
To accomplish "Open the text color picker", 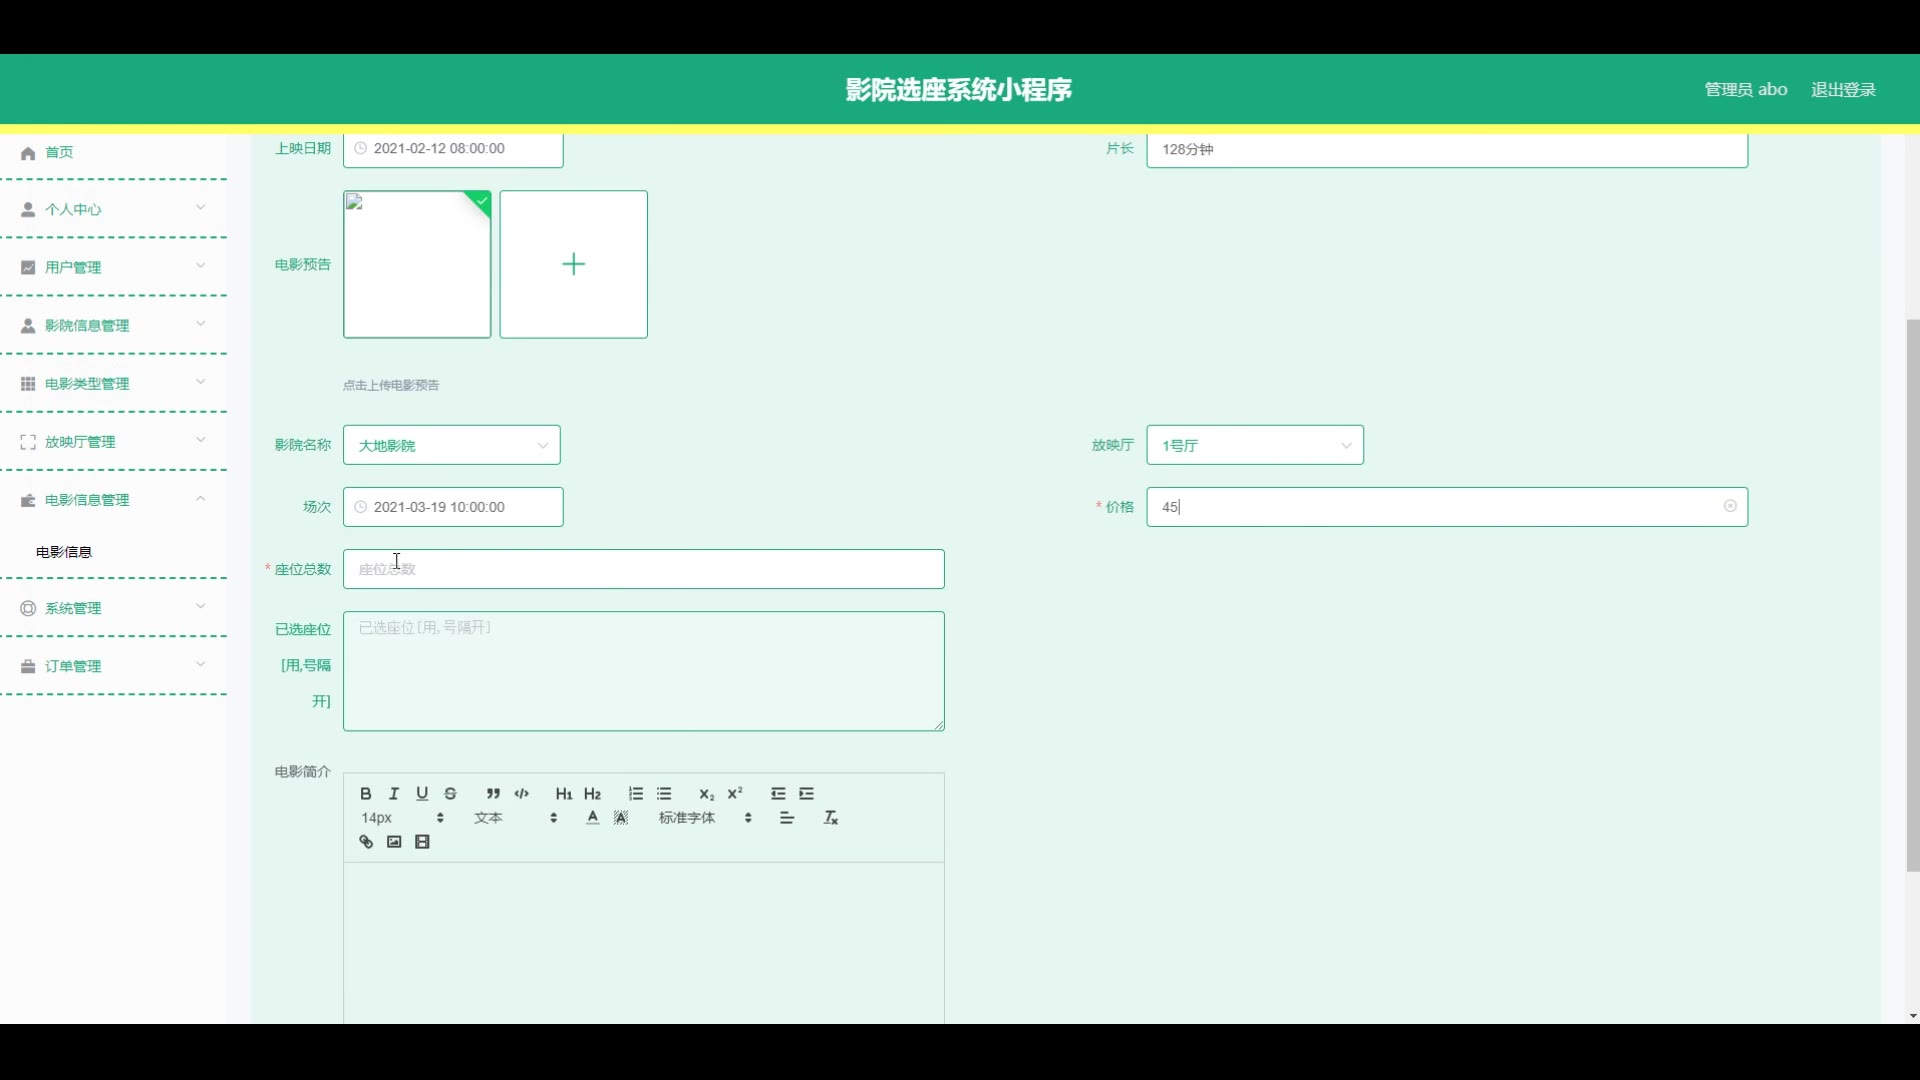I will (x=593, y=818).
